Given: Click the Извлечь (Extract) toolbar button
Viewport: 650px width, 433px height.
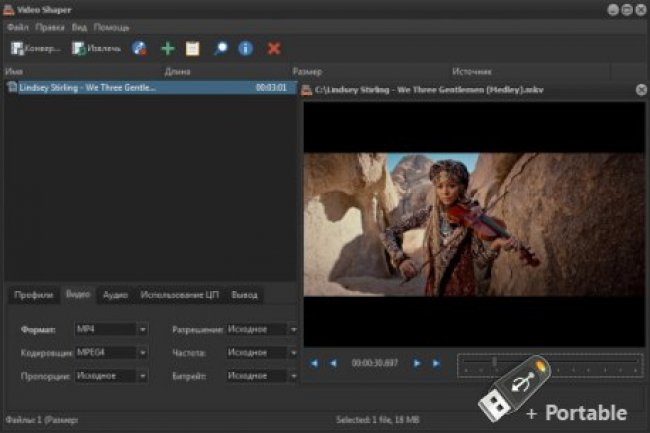Looking at the screenshot, I should click(97, 48).
